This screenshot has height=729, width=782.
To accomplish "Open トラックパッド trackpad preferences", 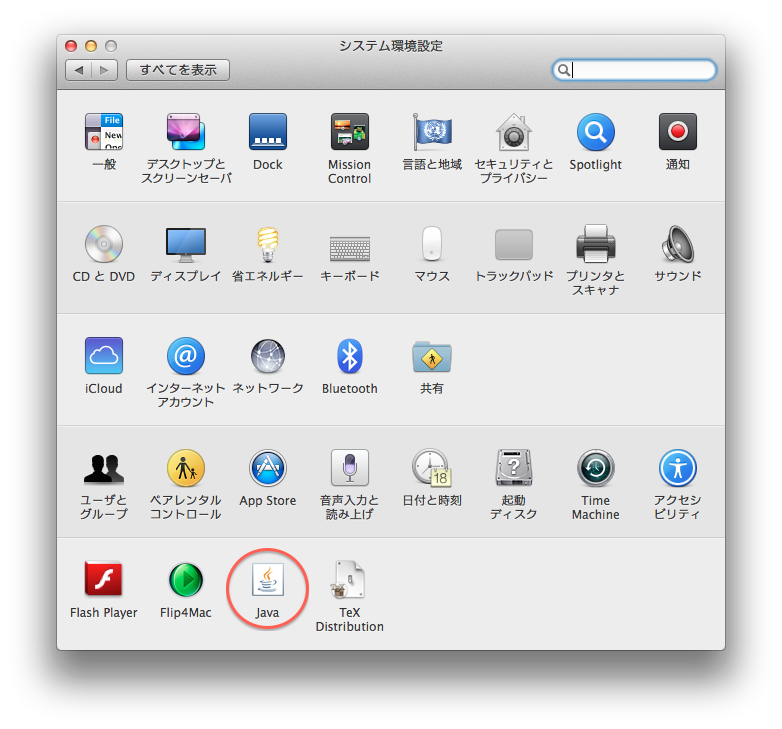I will (x=514, y=244).
